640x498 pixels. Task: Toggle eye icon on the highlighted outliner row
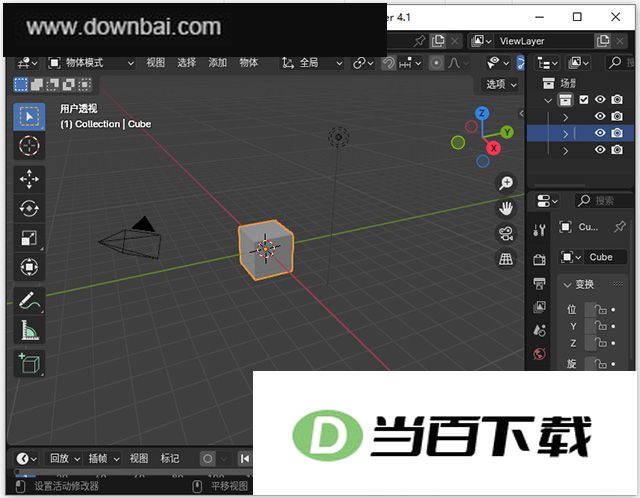(x=600, y=133)
